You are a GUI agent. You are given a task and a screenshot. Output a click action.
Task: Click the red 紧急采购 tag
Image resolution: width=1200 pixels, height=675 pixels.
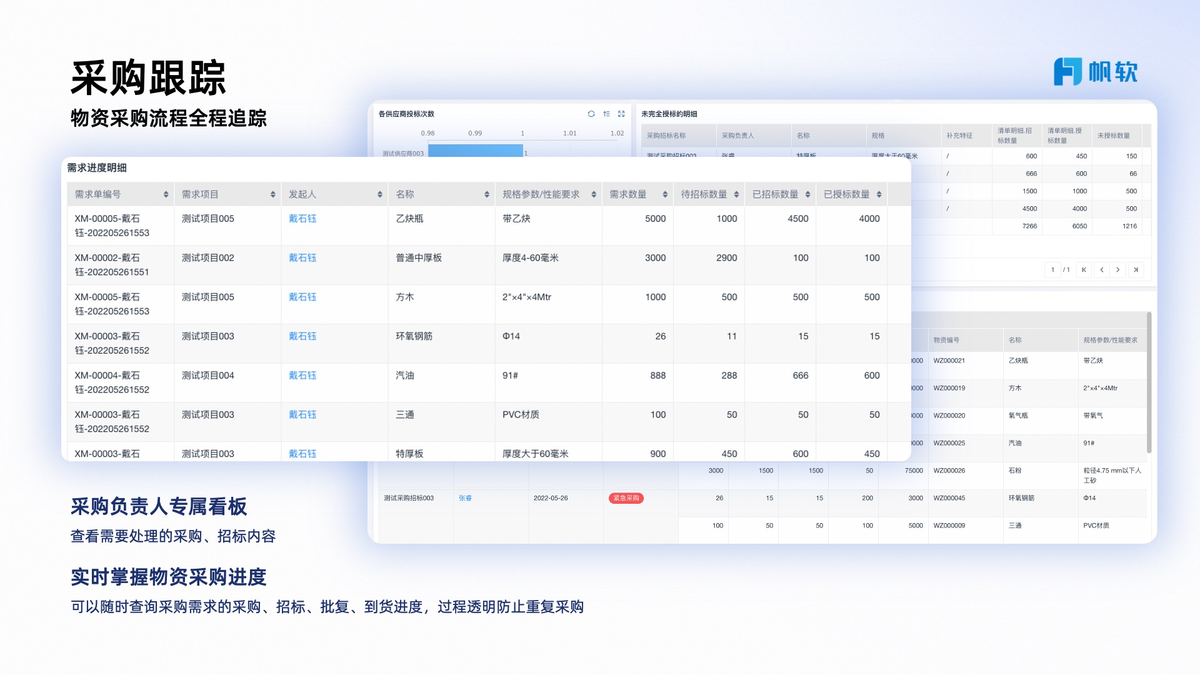(x=626, y=498)
